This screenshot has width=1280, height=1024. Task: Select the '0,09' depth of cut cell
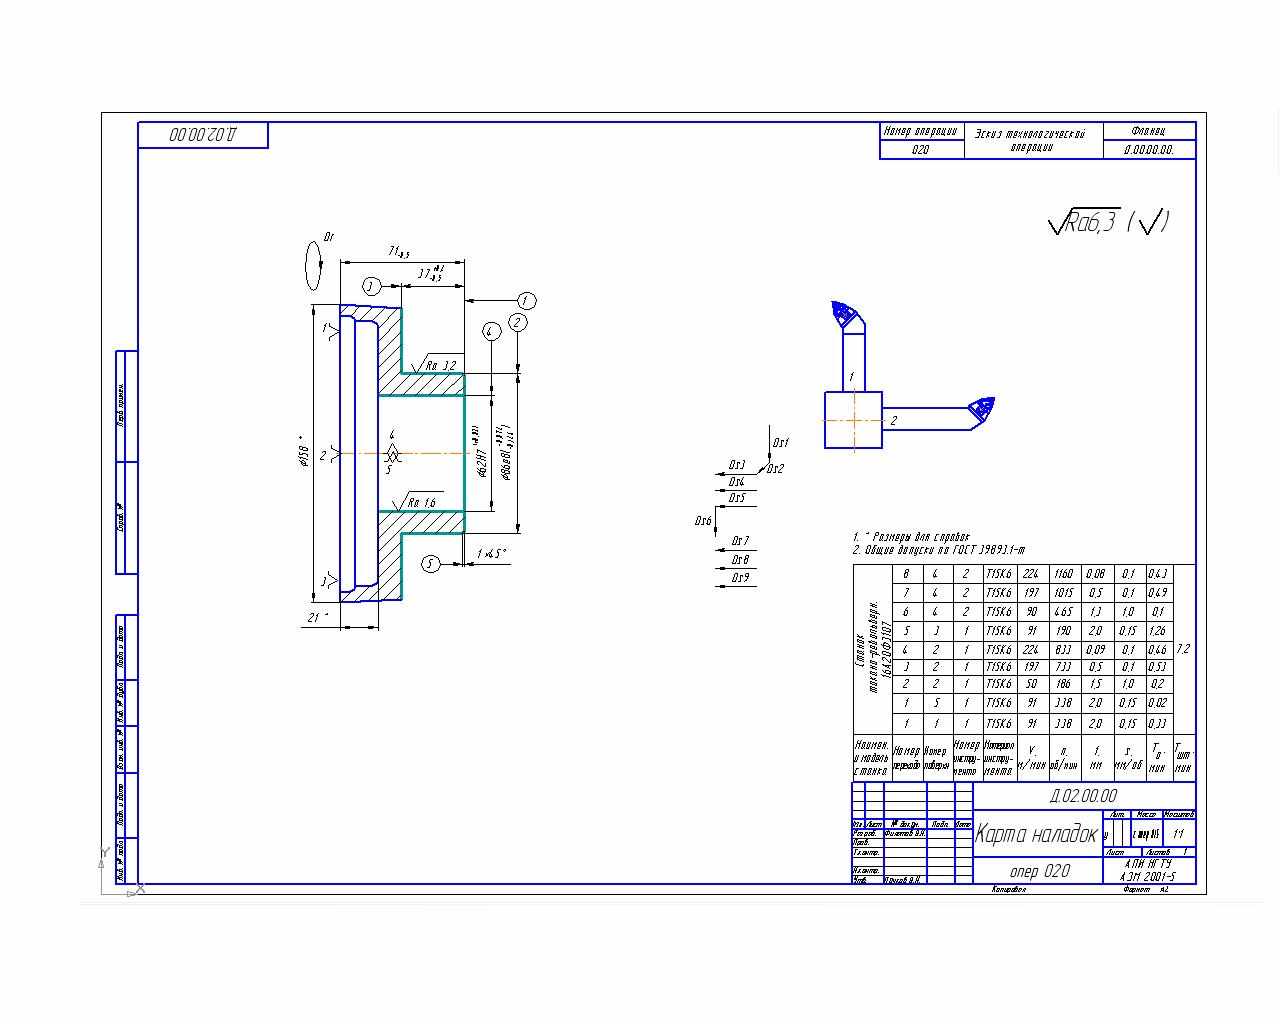click(x=1096, y=650)
